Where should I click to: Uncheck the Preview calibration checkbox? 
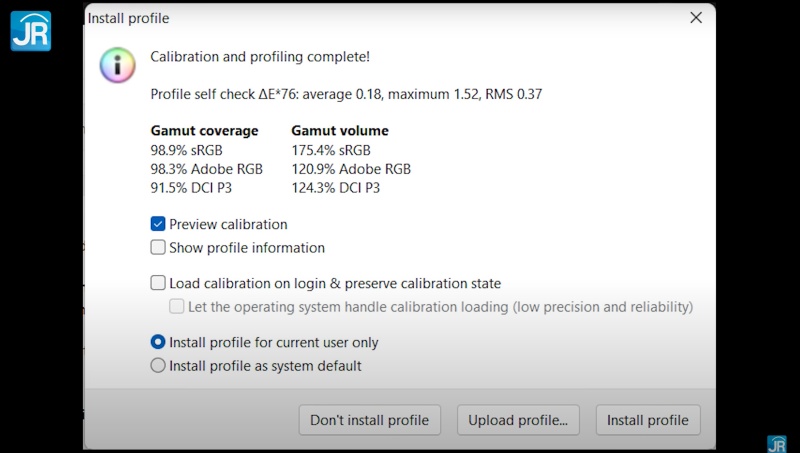coord(158,224)
